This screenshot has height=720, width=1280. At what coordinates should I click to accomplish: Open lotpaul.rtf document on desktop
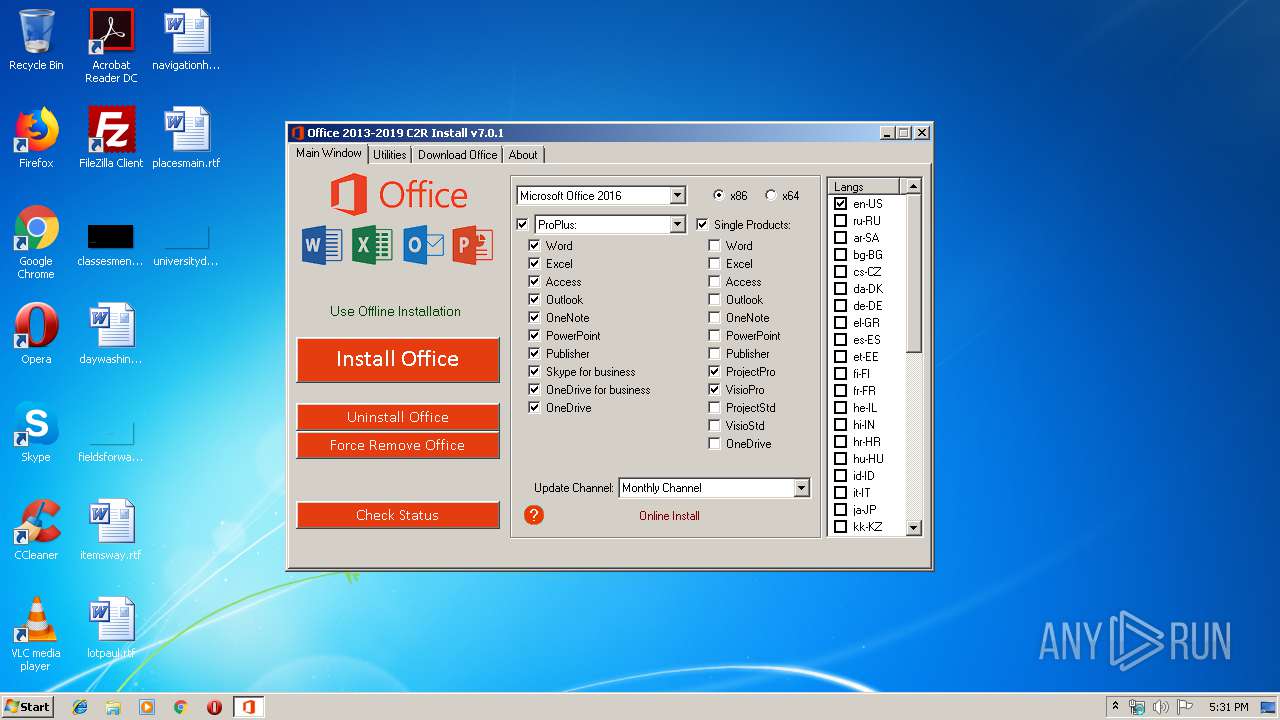(111, 628)
